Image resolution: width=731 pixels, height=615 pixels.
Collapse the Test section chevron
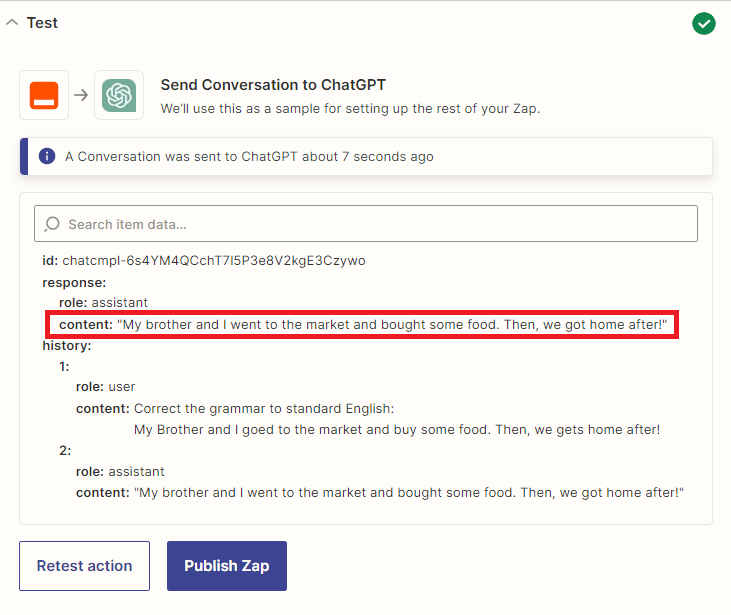(x=12, y=23)
